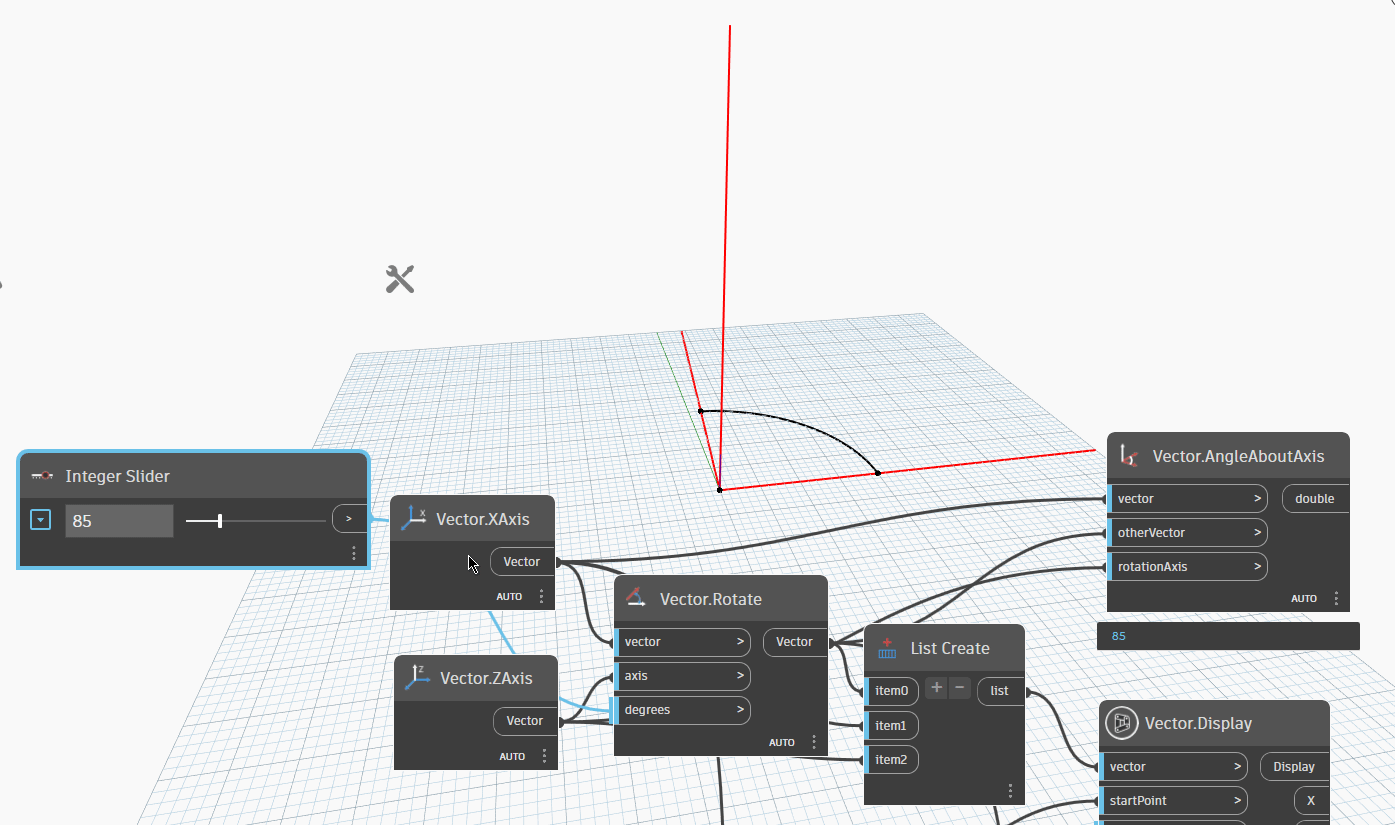Click the Vector.ZAxis node icon
The height and width of the screenshot is (825, 1395).
click(417, 677)
